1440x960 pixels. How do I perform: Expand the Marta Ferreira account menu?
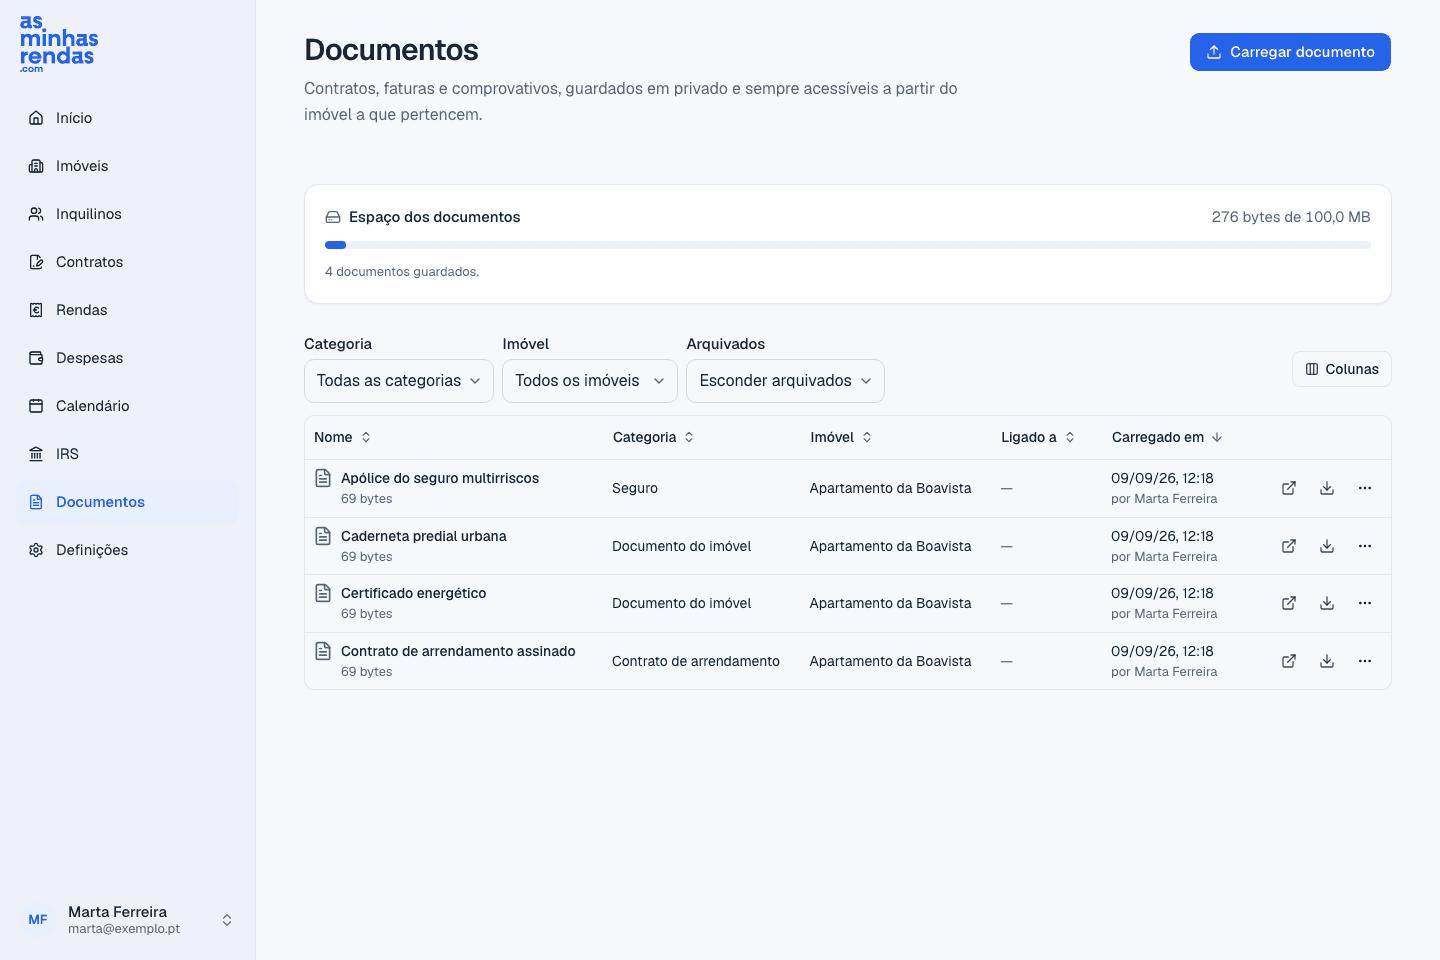tap(128, 920)
